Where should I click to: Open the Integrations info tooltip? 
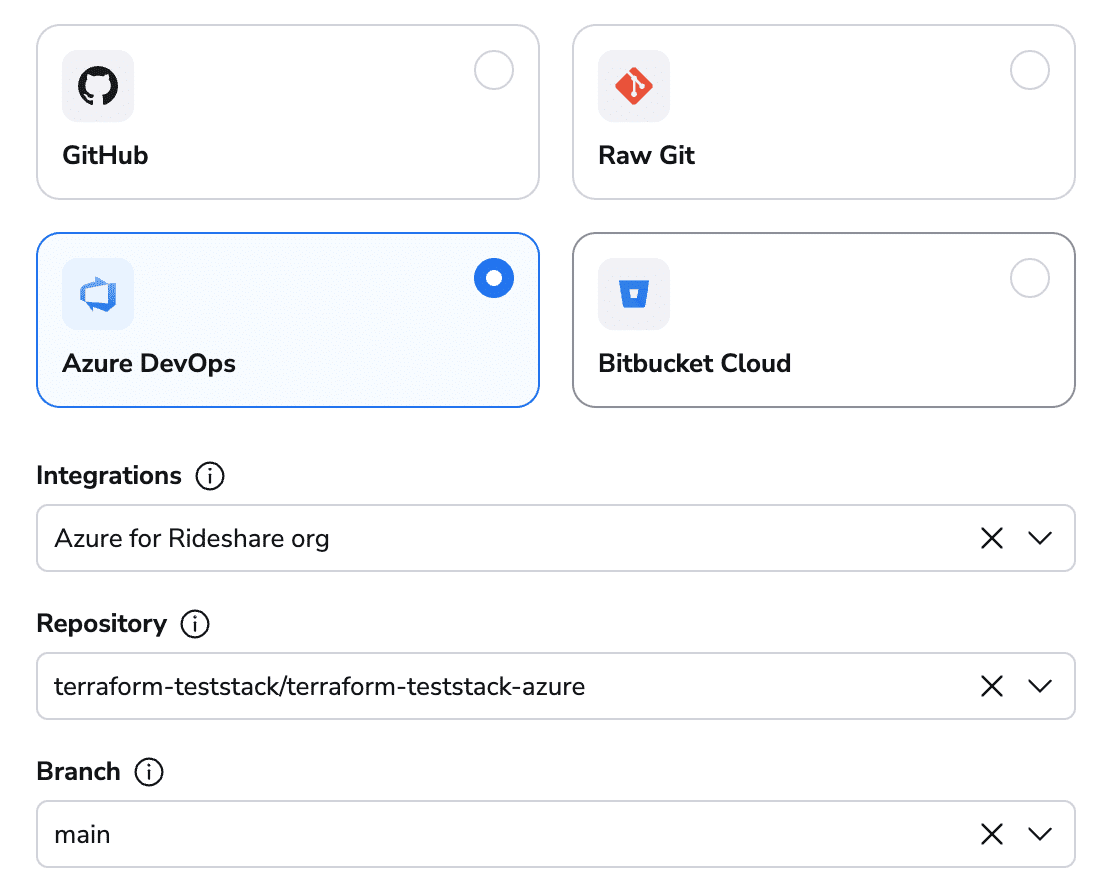pos(210,476)
